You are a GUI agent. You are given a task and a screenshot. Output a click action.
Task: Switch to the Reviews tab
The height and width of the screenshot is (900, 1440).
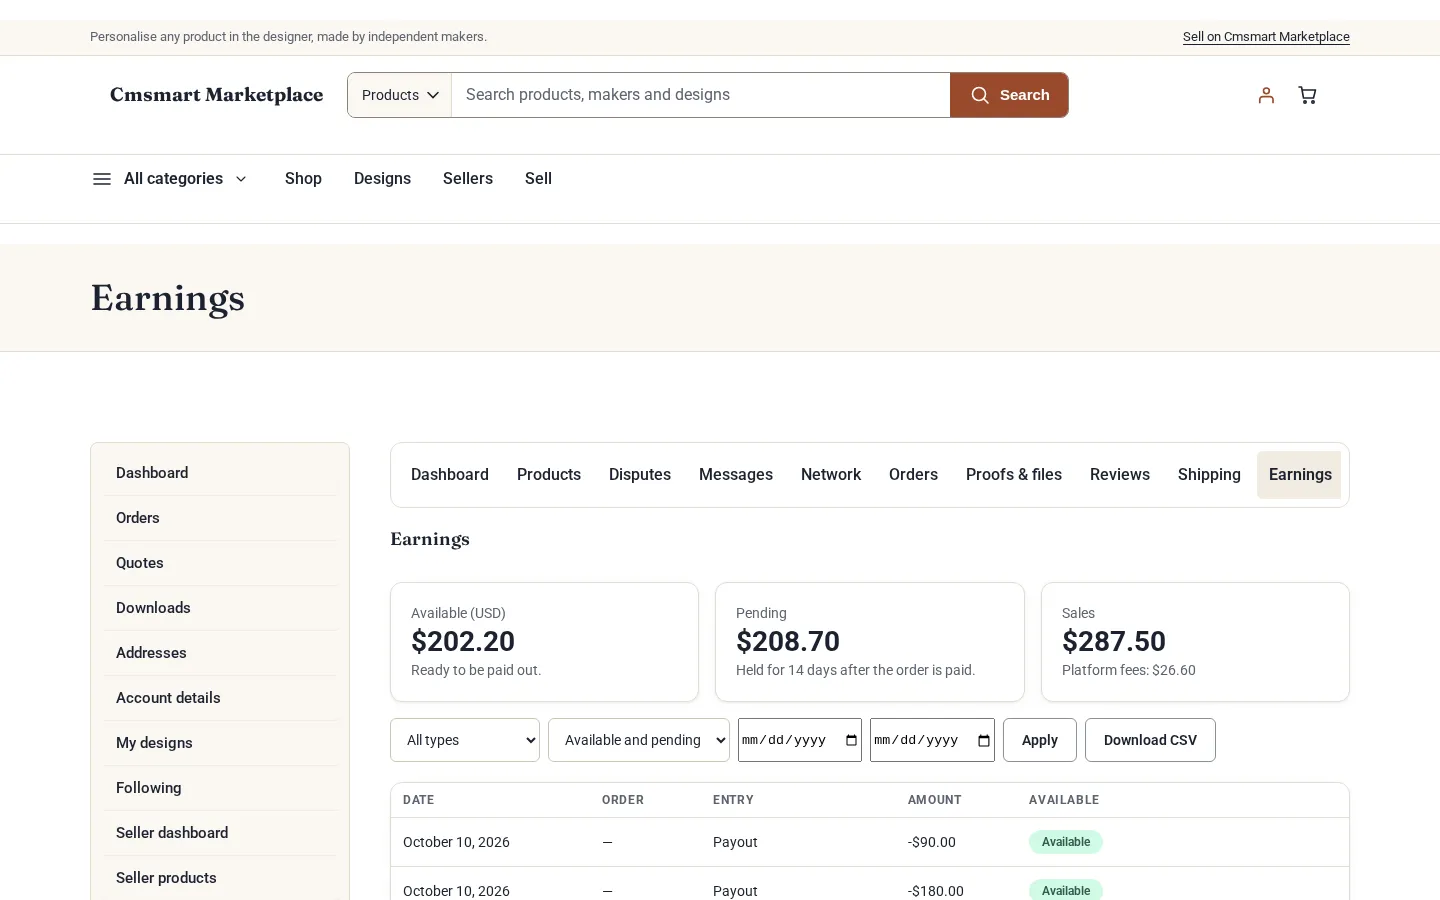tap(1120, 475)
